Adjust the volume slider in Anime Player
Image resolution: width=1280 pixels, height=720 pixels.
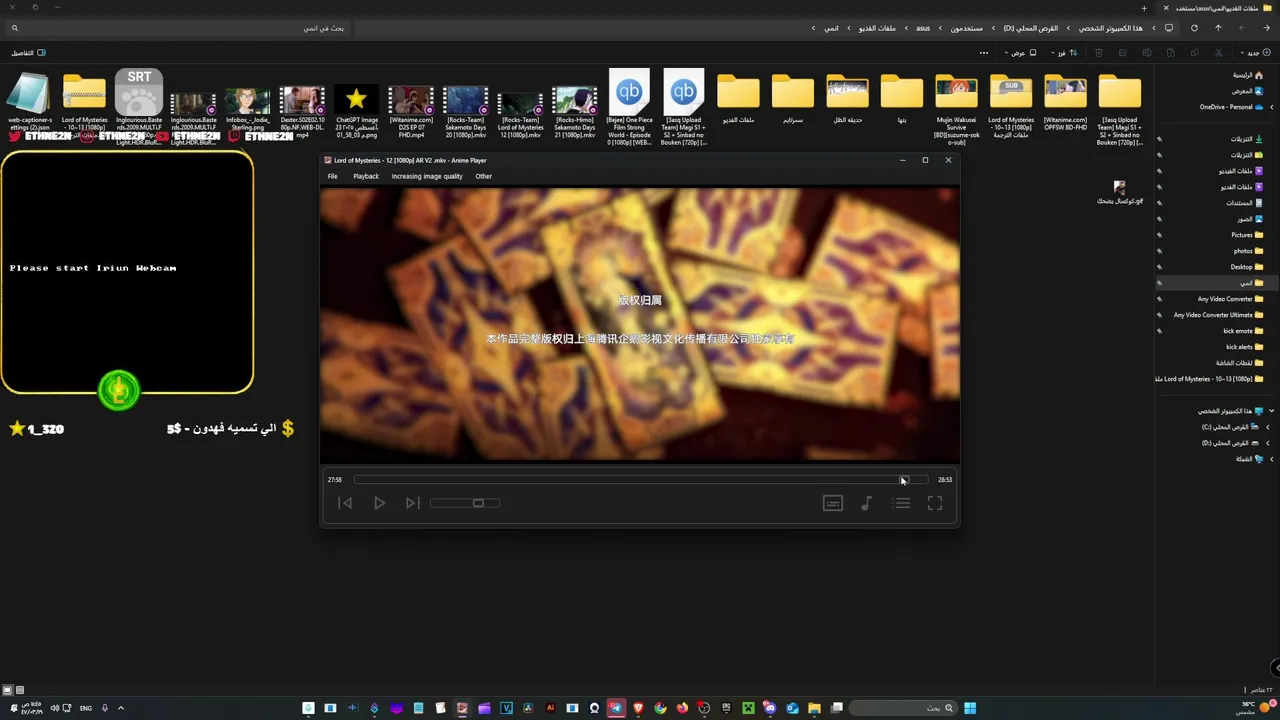[x=465, y=503]
